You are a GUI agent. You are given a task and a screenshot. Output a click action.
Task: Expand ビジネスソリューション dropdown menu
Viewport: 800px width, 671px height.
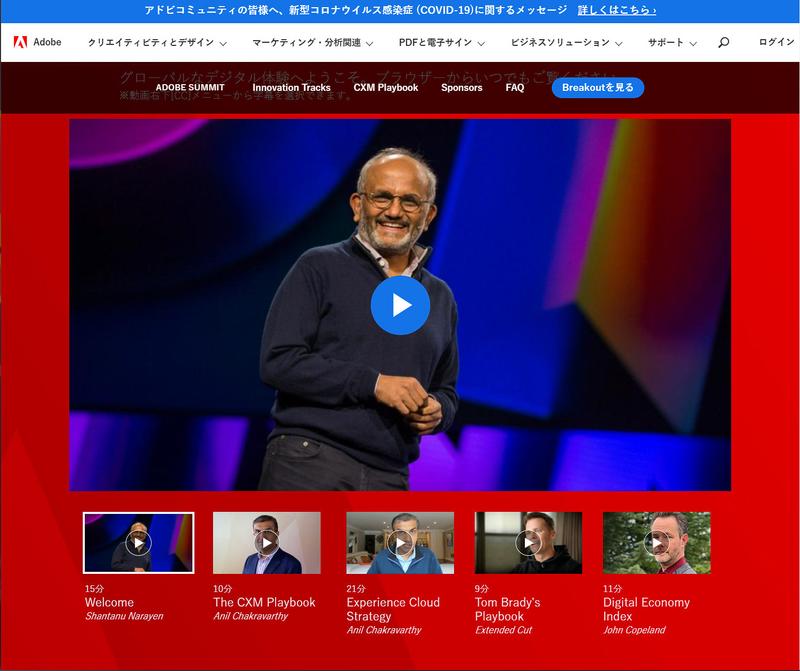pos(566,43)
